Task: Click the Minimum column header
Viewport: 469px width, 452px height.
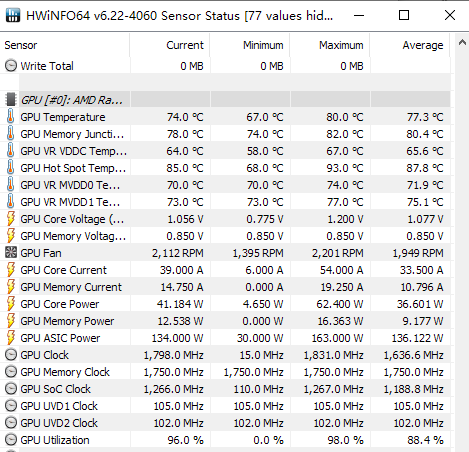Action: pos(250,45)
